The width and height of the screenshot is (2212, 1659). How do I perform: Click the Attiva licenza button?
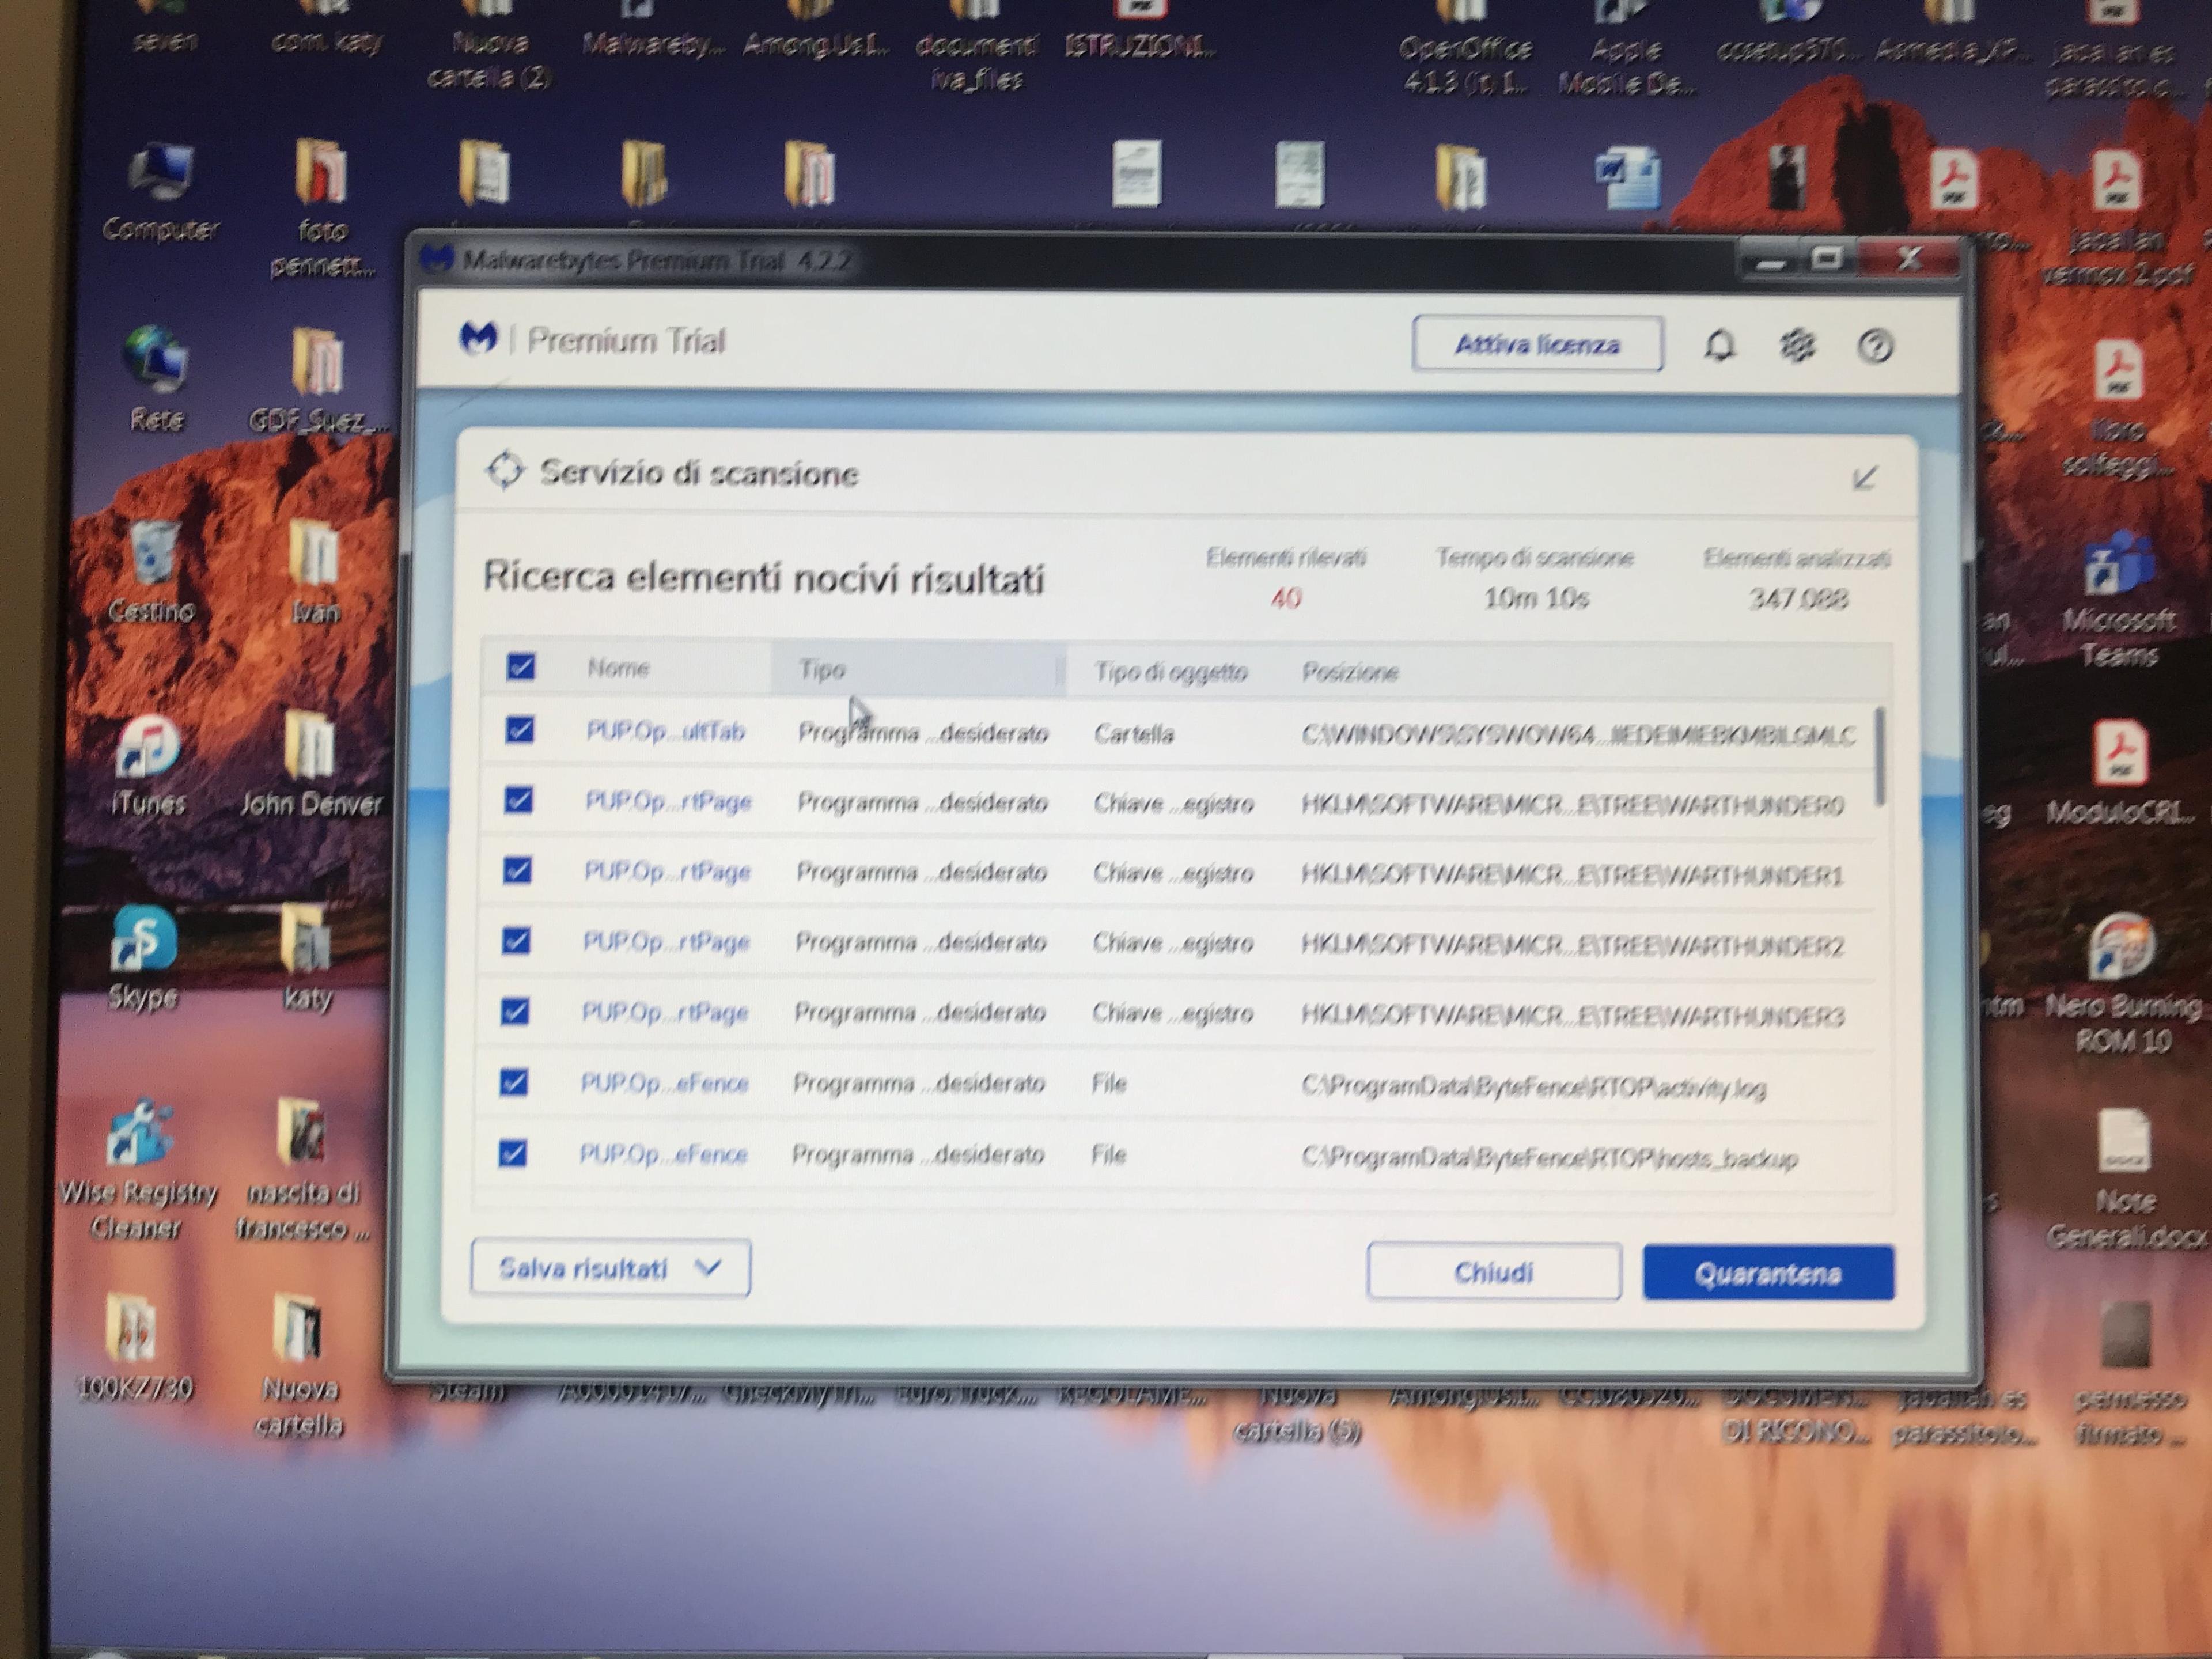1538,344
